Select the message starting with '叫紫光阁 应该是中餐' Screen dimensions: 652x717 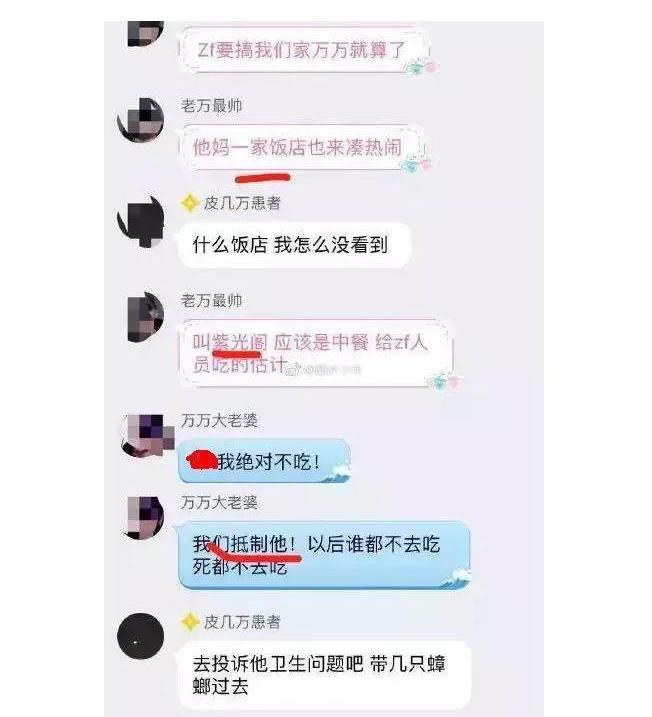pyautogui.click(x=315, y=353)
